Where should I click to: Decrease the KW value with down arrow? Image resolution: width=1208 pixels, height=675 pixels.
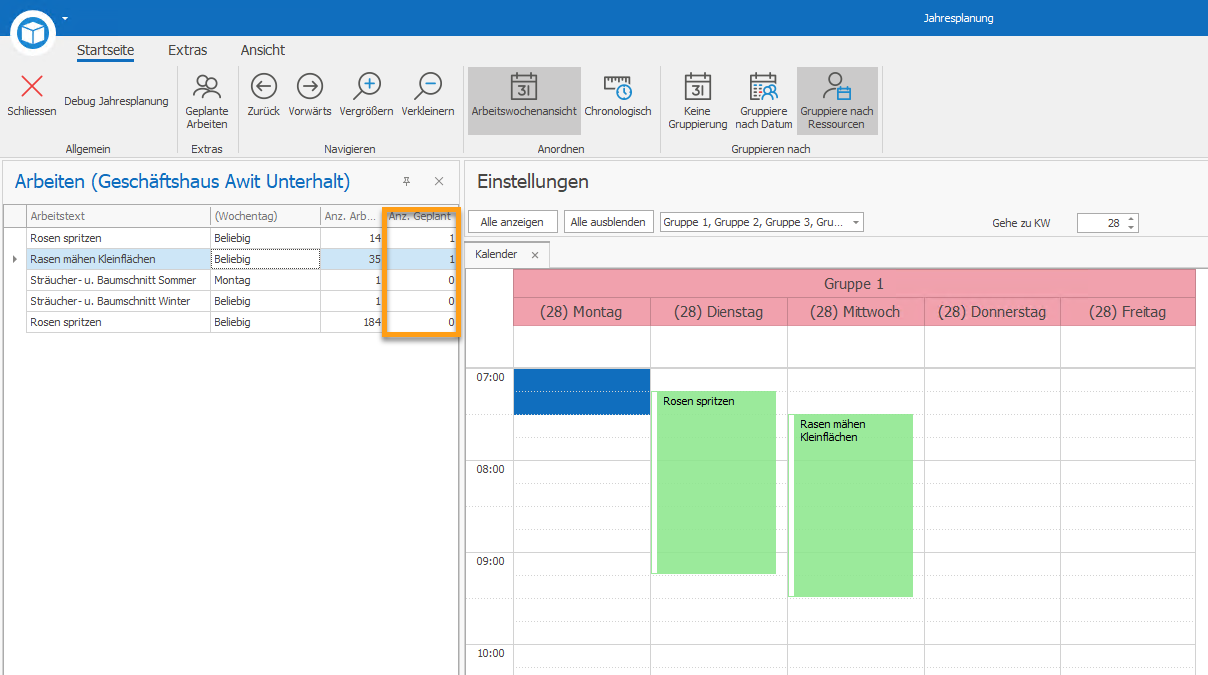tap(1131, 228)
